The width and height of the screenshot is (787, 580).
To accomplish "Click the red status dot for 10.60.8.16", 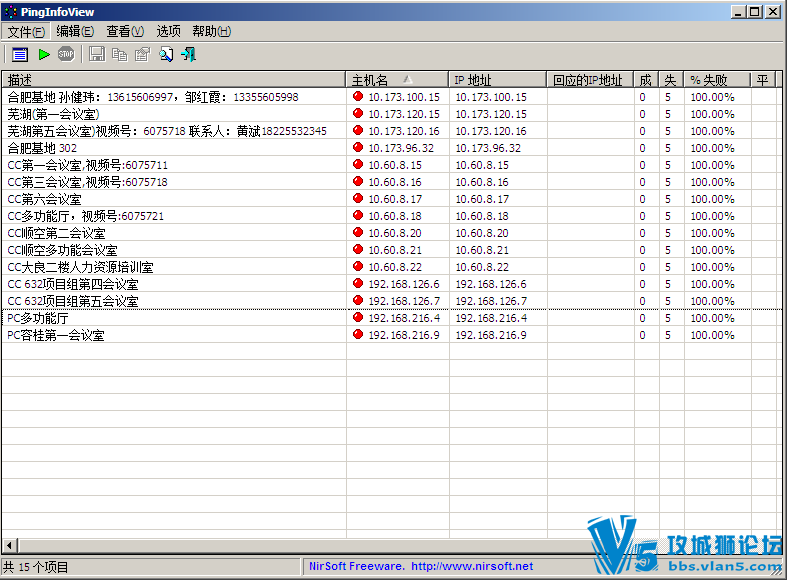I will 358,182.
